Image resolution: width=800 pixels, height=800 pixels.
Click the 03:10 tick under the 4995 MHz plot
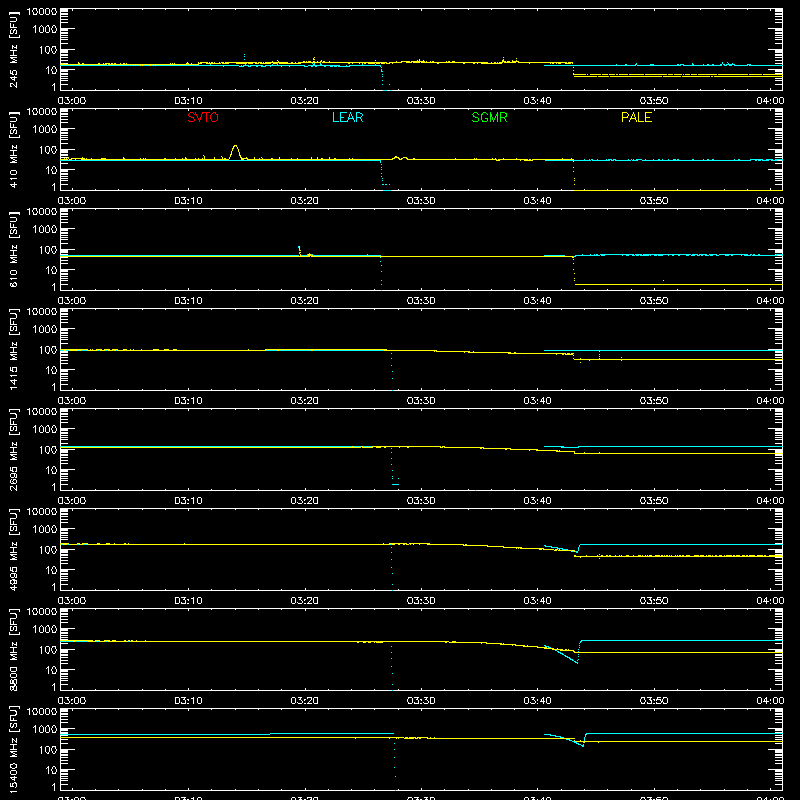(188, 601)
